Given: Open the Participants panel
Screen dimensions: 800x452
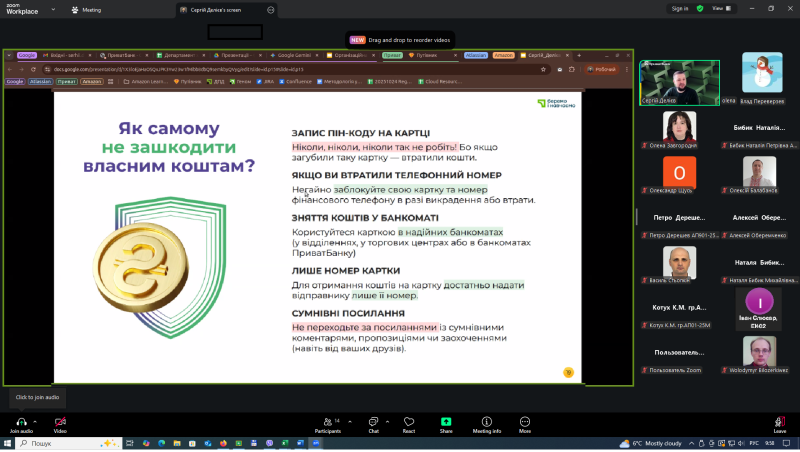Looking at the screenshot, I should tap(326, 422).
